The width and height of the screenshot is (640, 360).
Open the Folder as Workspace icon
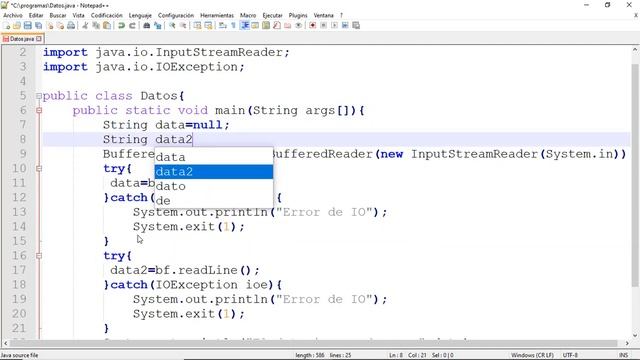tap(288, 25)
